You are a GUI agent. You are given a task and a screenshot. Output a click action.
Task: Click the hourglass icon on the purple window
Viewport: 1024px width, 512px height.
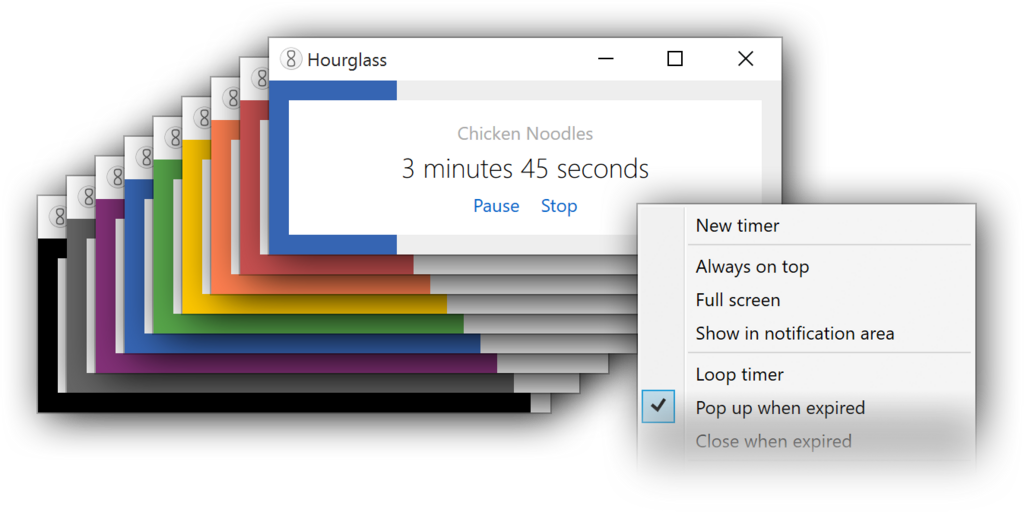[x=116, y=177]
